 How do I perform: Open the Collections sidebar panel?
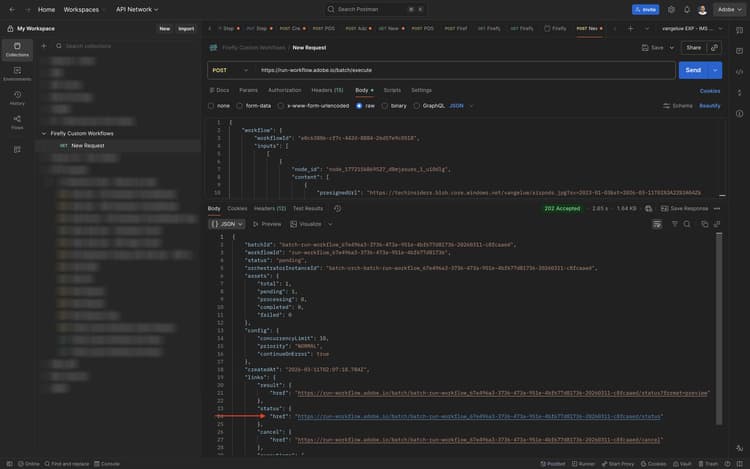click(x=17, y=49)
